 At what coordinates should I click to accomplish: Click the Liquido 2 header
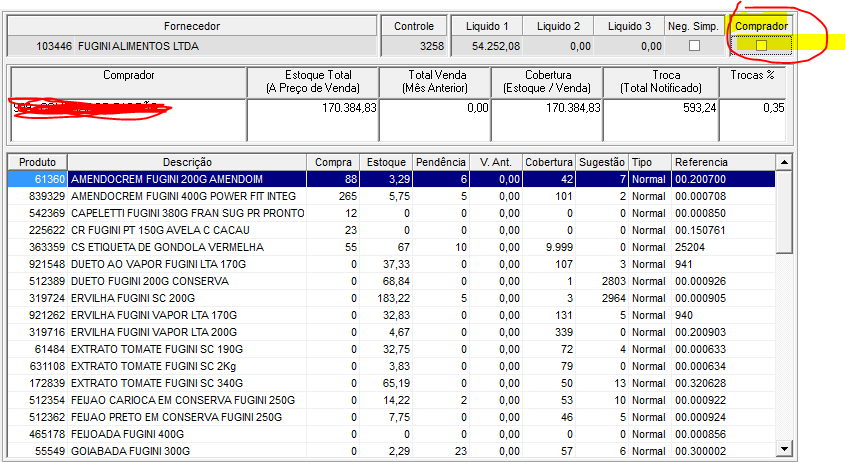558,26
